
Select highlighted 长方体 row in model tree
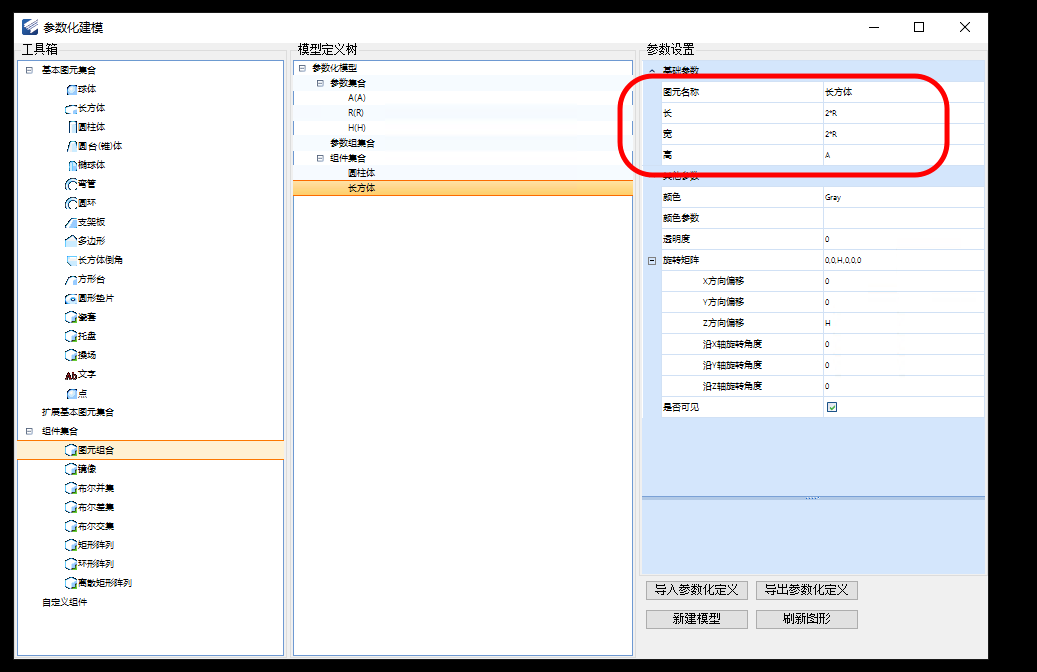coord(463,189)
